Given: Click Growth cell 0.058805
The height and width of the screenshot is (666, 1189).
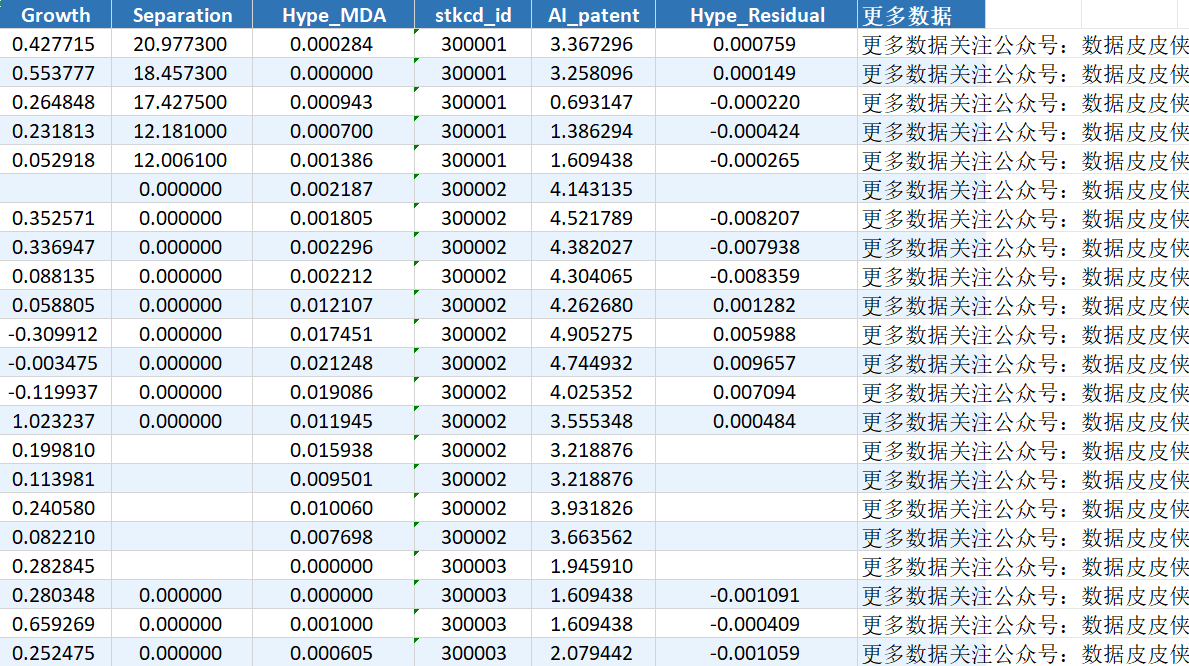Looking at the screenshot, I should click(55, 305).
